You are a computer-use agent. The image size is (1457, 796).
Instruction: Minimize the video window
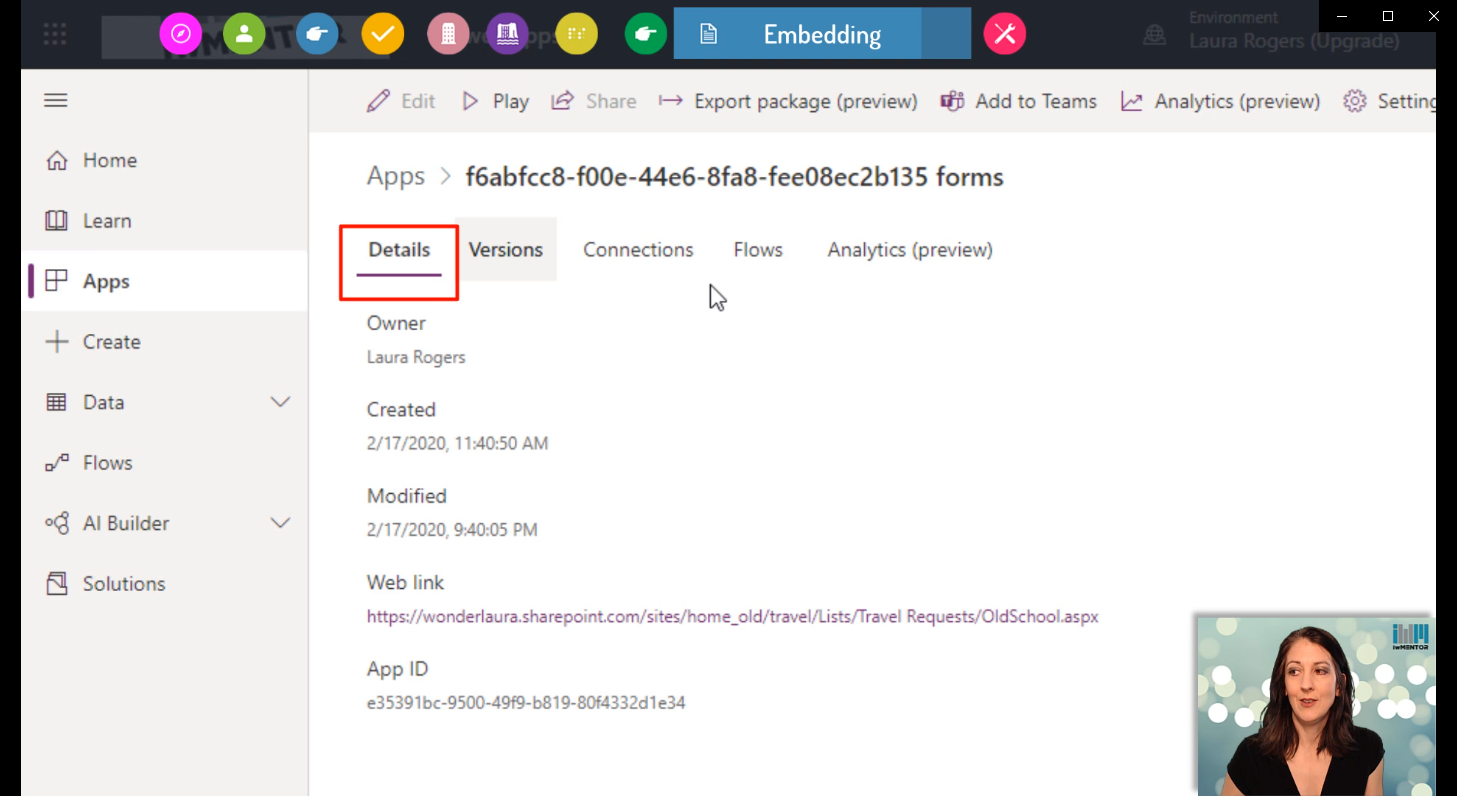coord(1342,16)
